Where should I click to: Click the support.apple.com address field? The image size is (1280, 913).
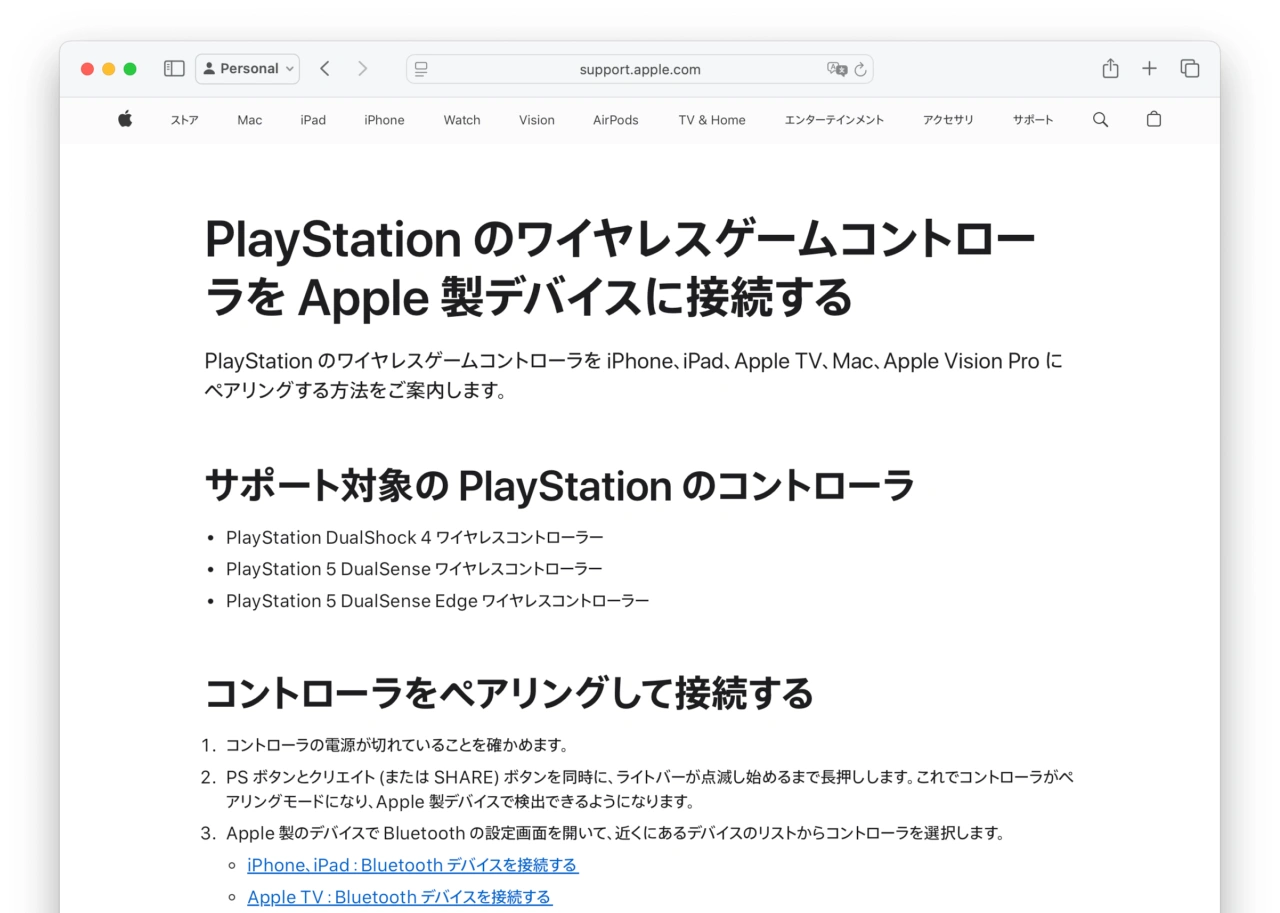(639, 70)
